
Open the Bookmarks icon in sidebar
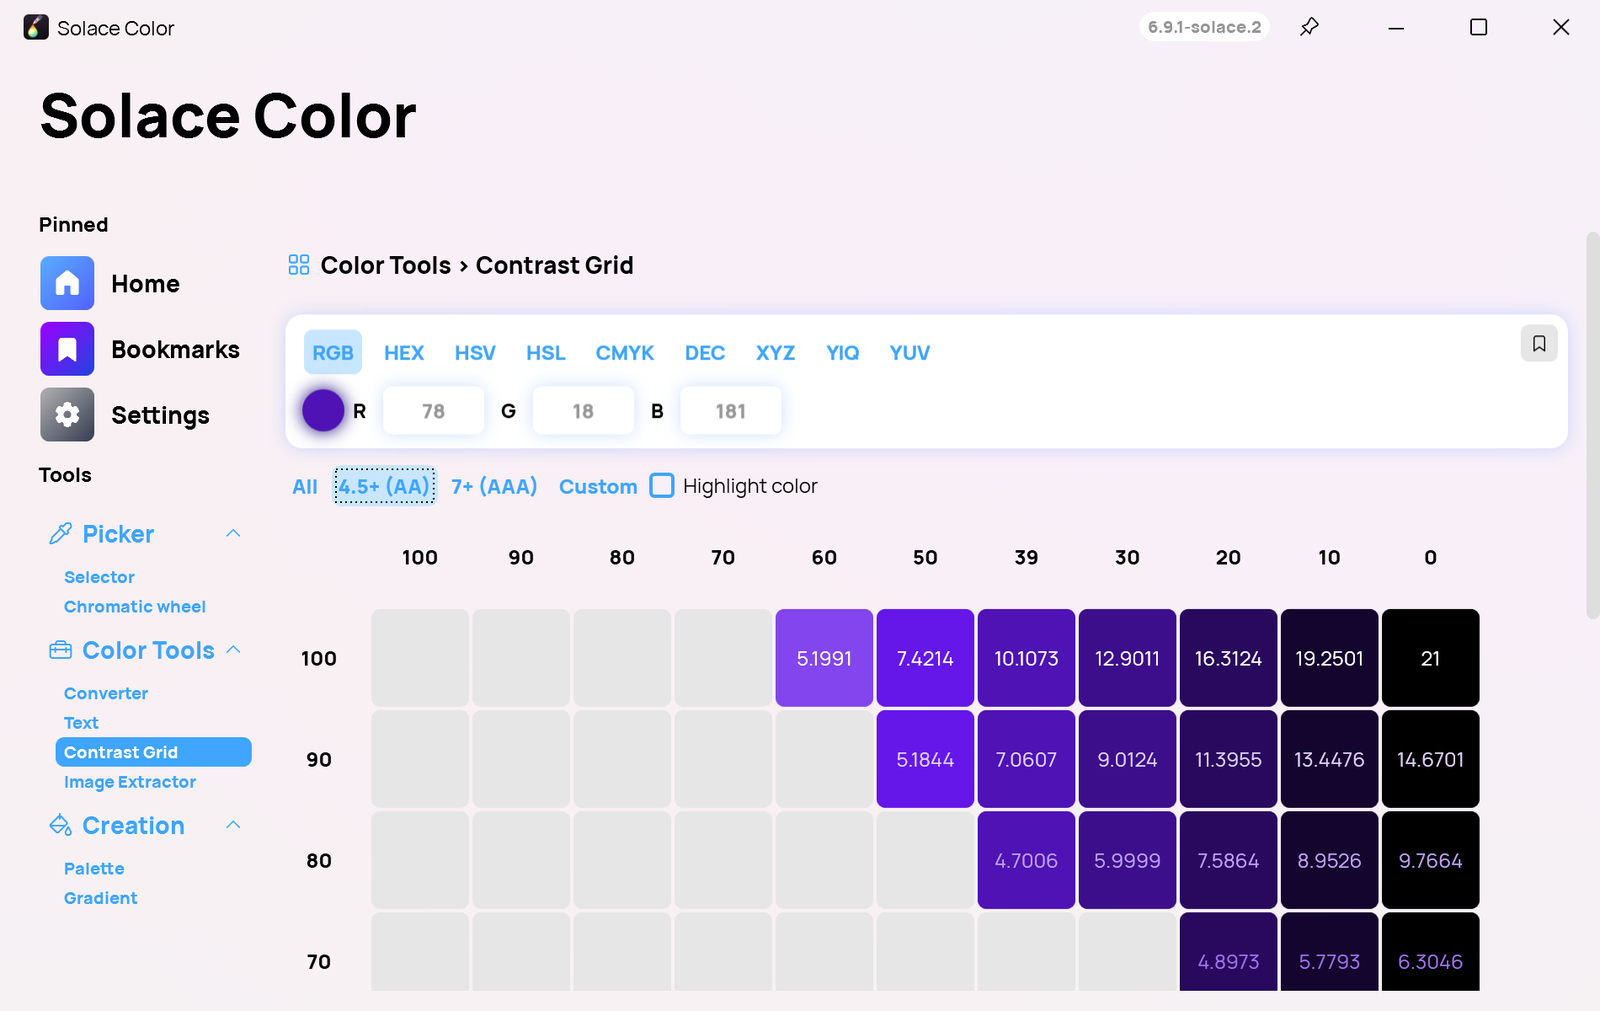(67, 349)
